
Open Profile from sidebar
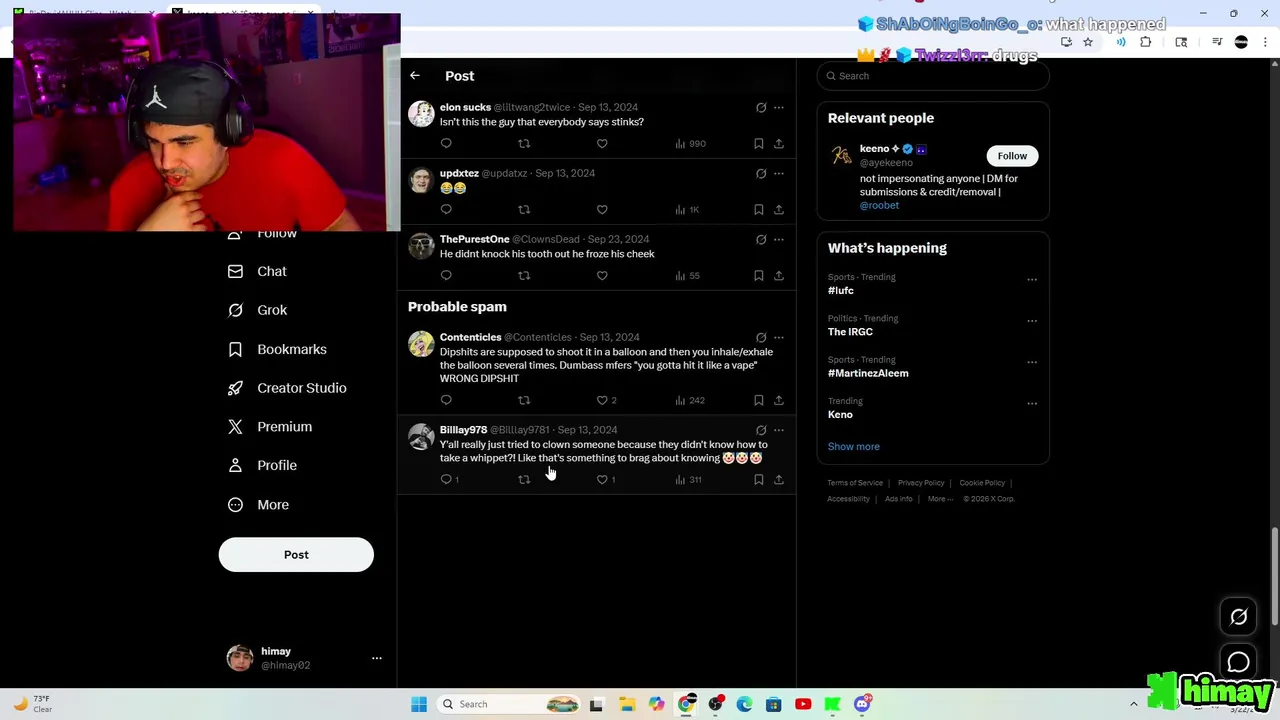[262, 466]
